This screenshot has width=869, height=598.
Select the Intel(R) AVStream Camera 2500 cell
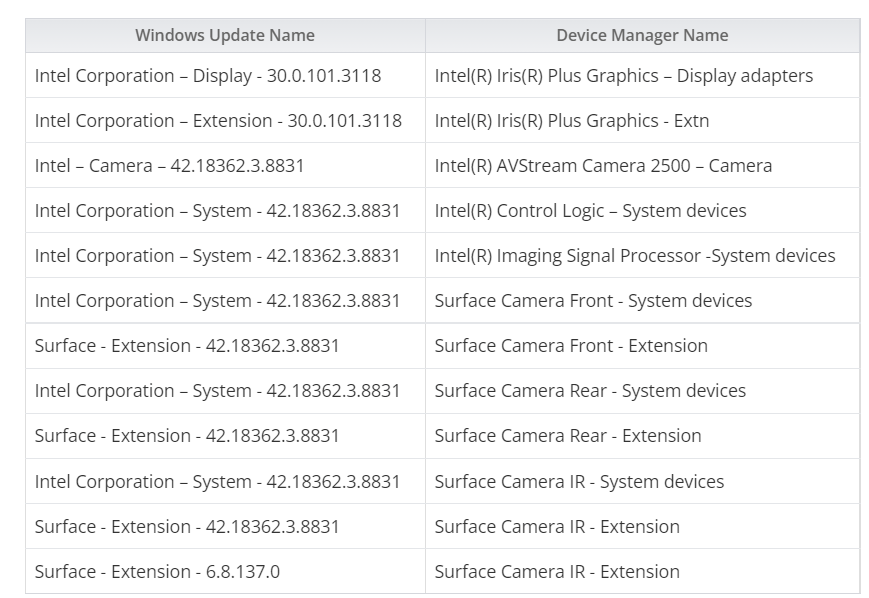[603, 166]
